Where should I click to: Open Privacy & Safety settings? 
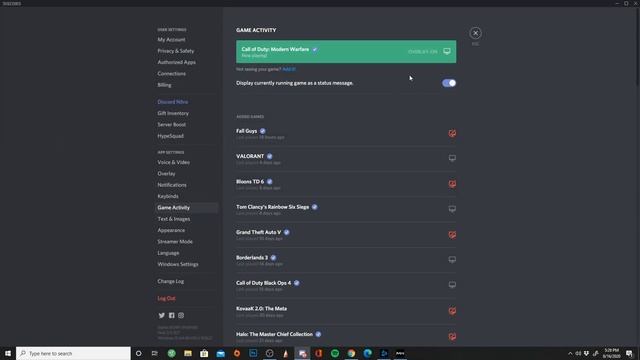[176, 51]
